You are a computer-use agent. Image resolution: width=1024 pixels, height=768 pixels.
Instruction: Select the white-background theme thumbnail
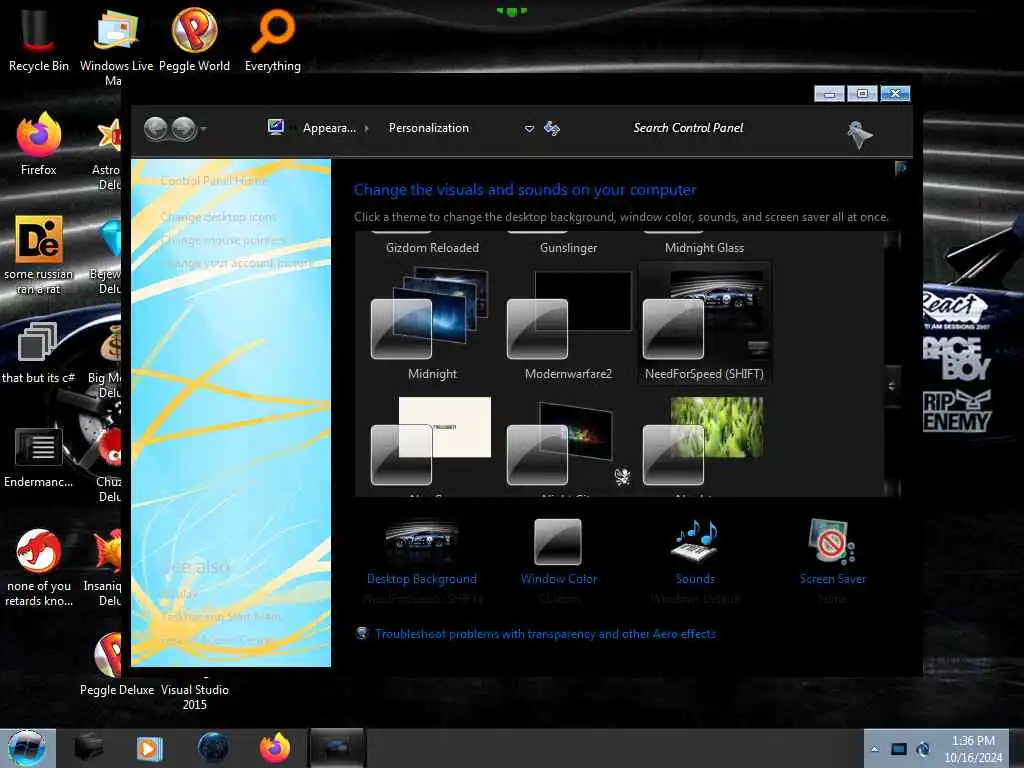coord(431,441)
